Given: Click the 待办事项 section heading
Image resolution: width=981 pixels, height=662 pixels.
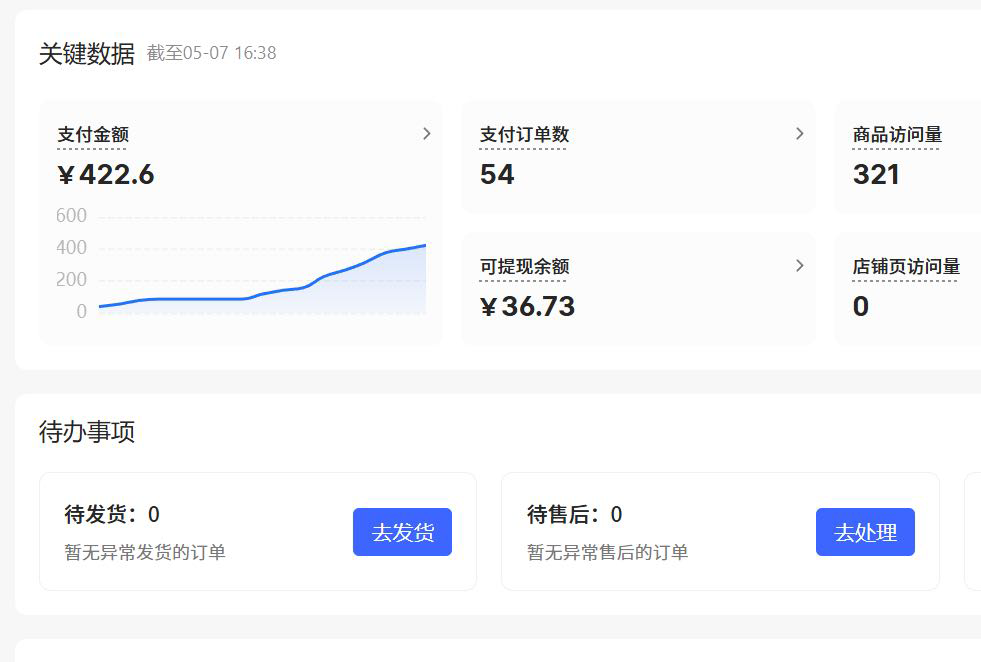Looking at the screenshot, I should [x=86, y=432].
